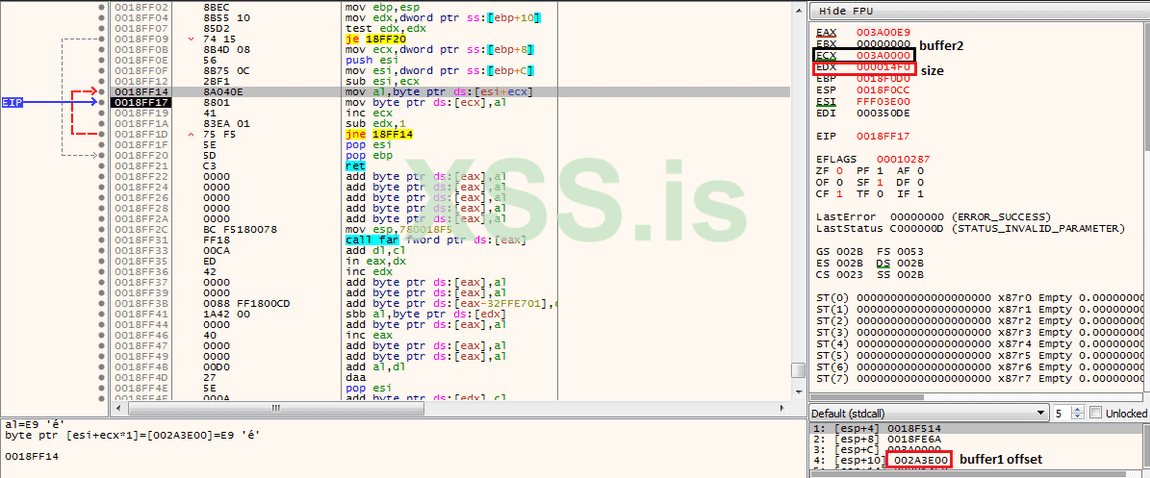Select the EIP register value 0018FF17
1150x478 pixels.
click(884, 136)
